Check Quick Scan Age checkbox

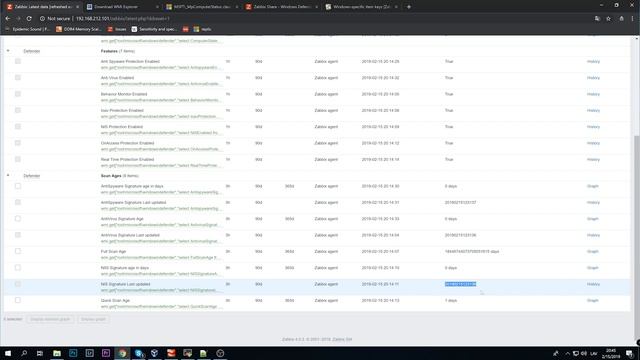tap(18, 300)
